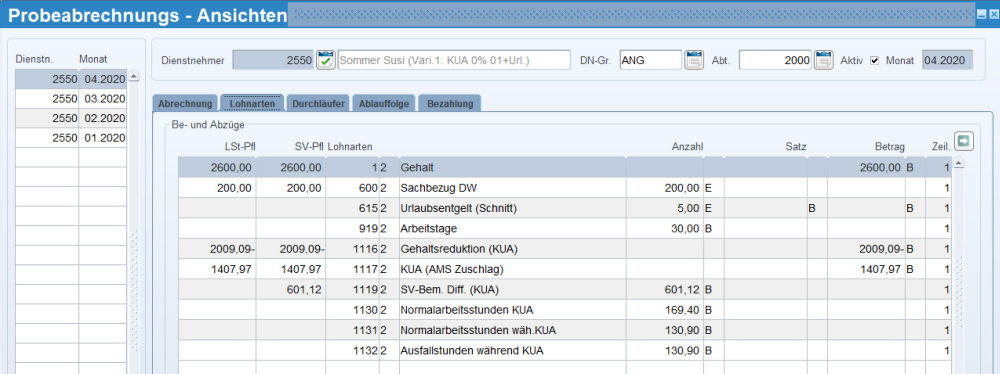The height and width of the screenshot is (374, 1000).
Task: Select the Normalarbeitsstunden KUA row
Action: click(x=564, y=310)
